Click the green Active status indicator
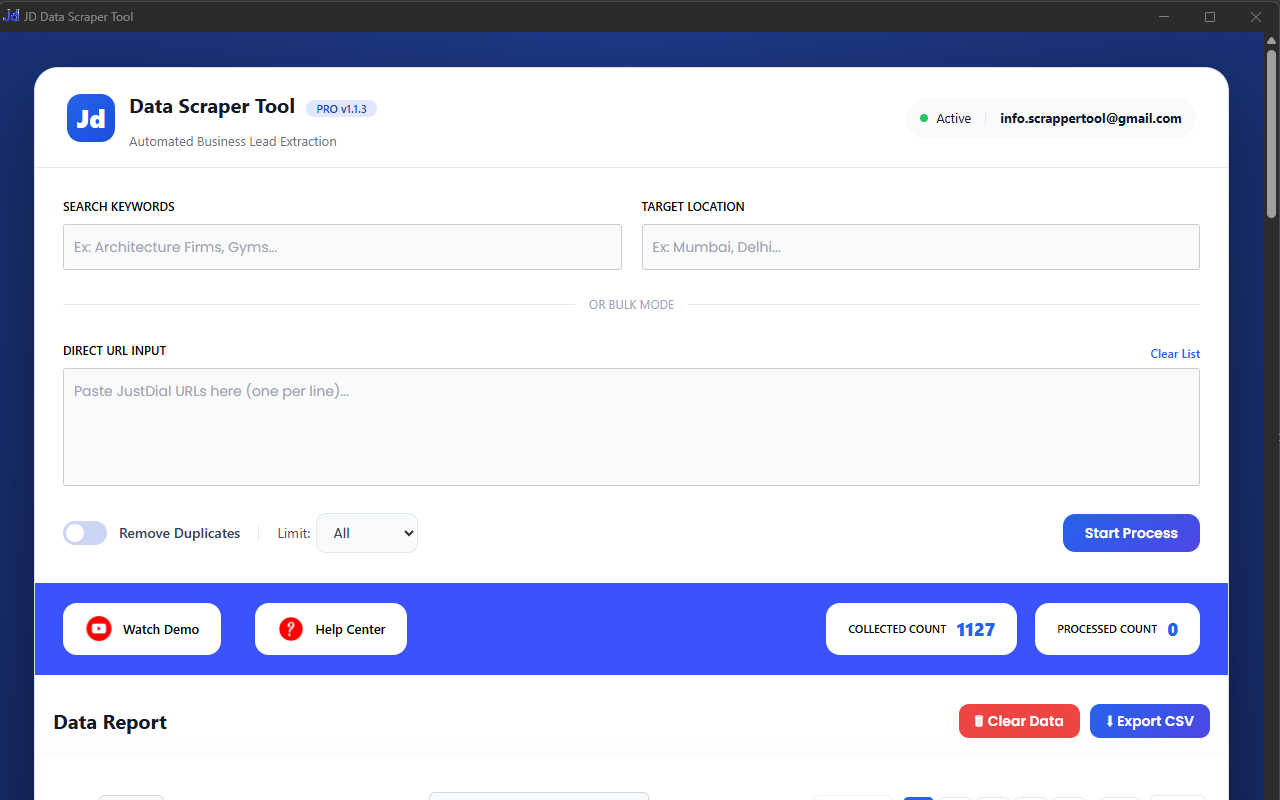 coord(946,118)
